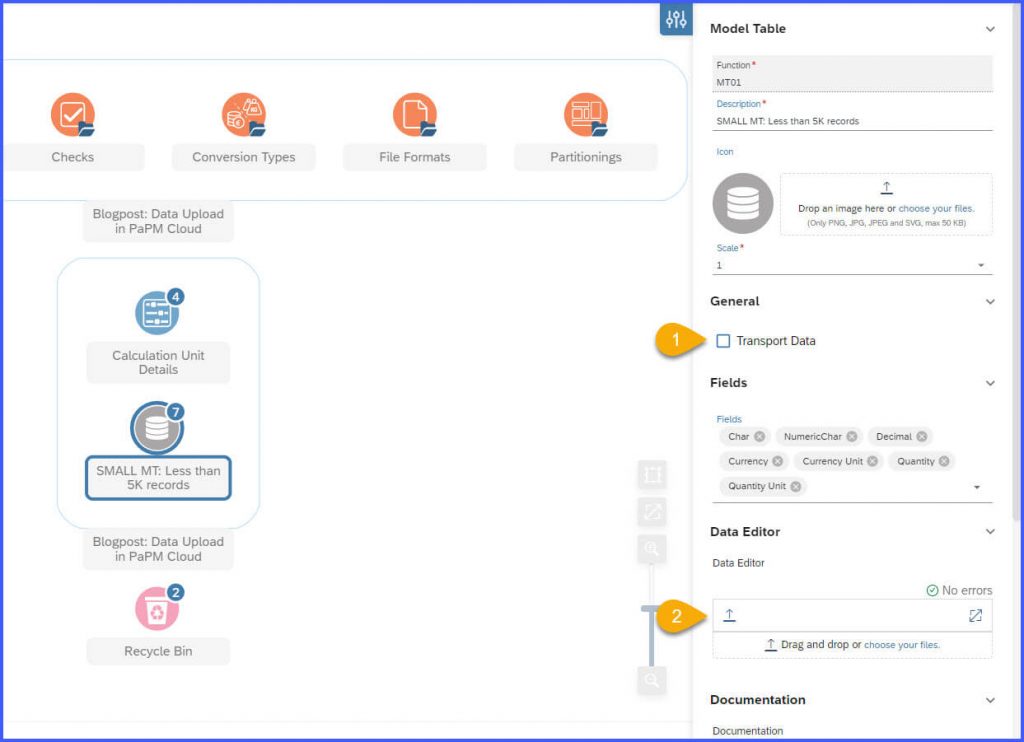The image size is (1024, 742).
Task: Open the Fields multi-select dropdown arrow
Action: tap(977, 487)
